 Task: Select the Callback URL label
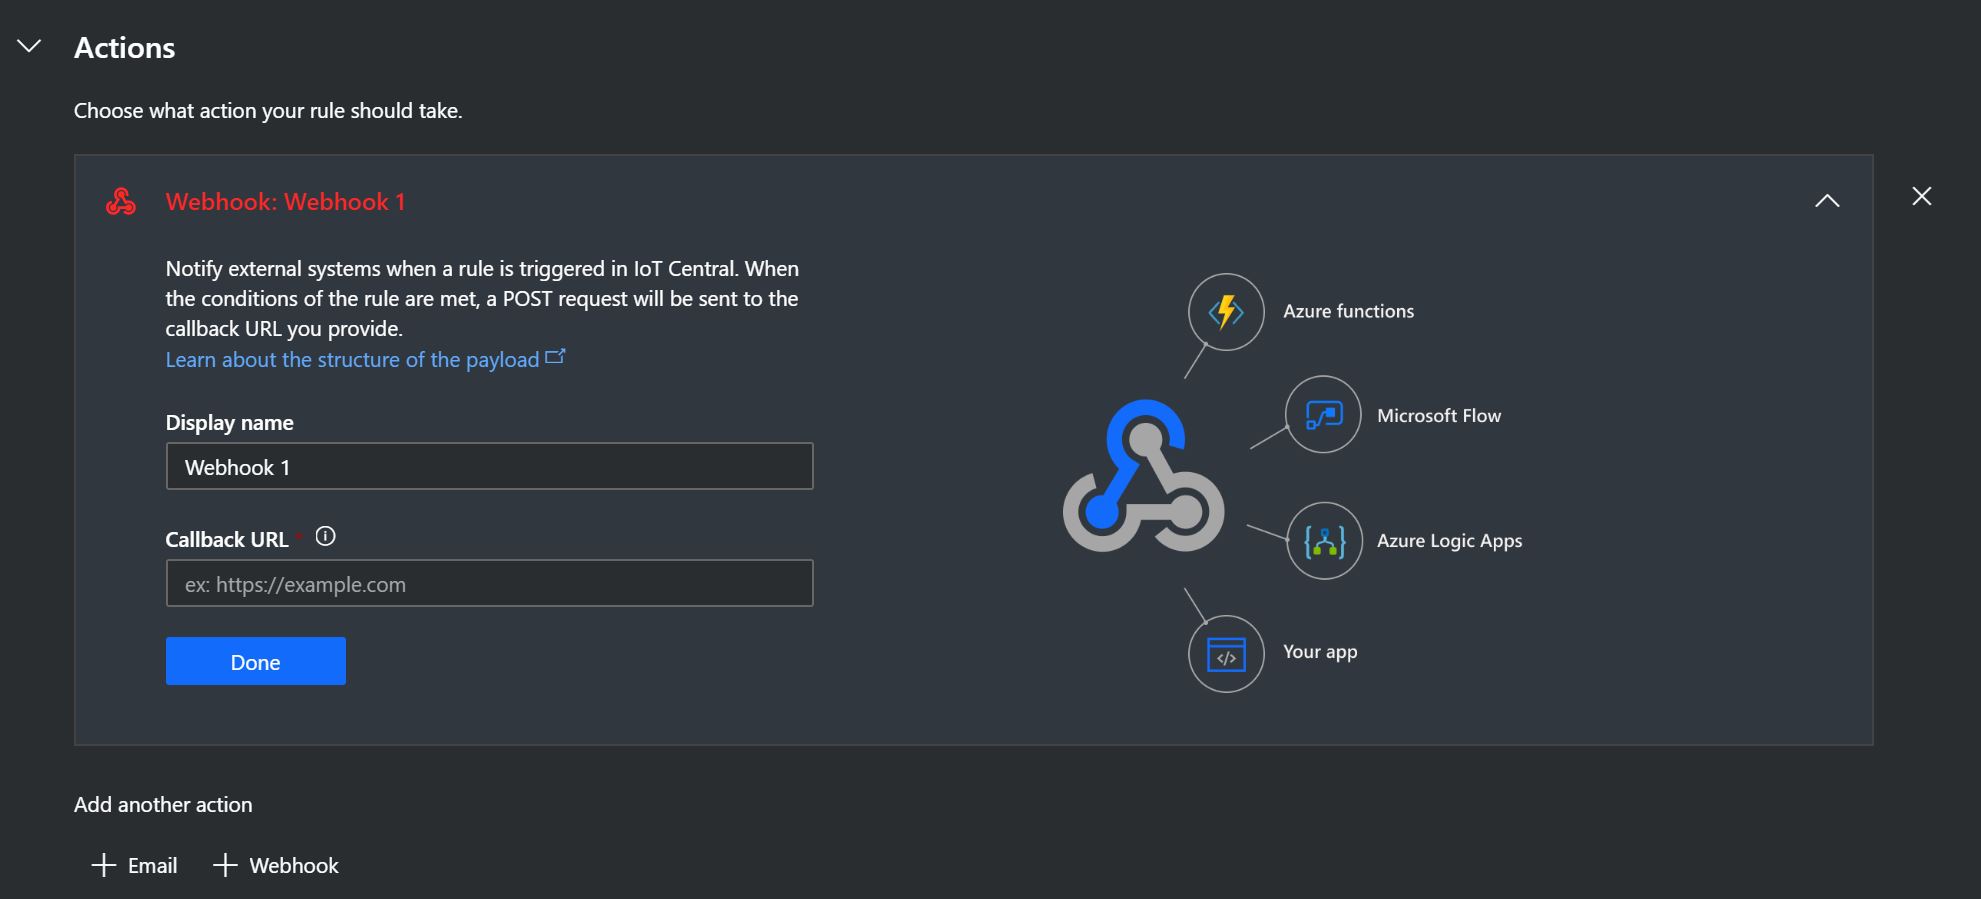coord(227,540)
